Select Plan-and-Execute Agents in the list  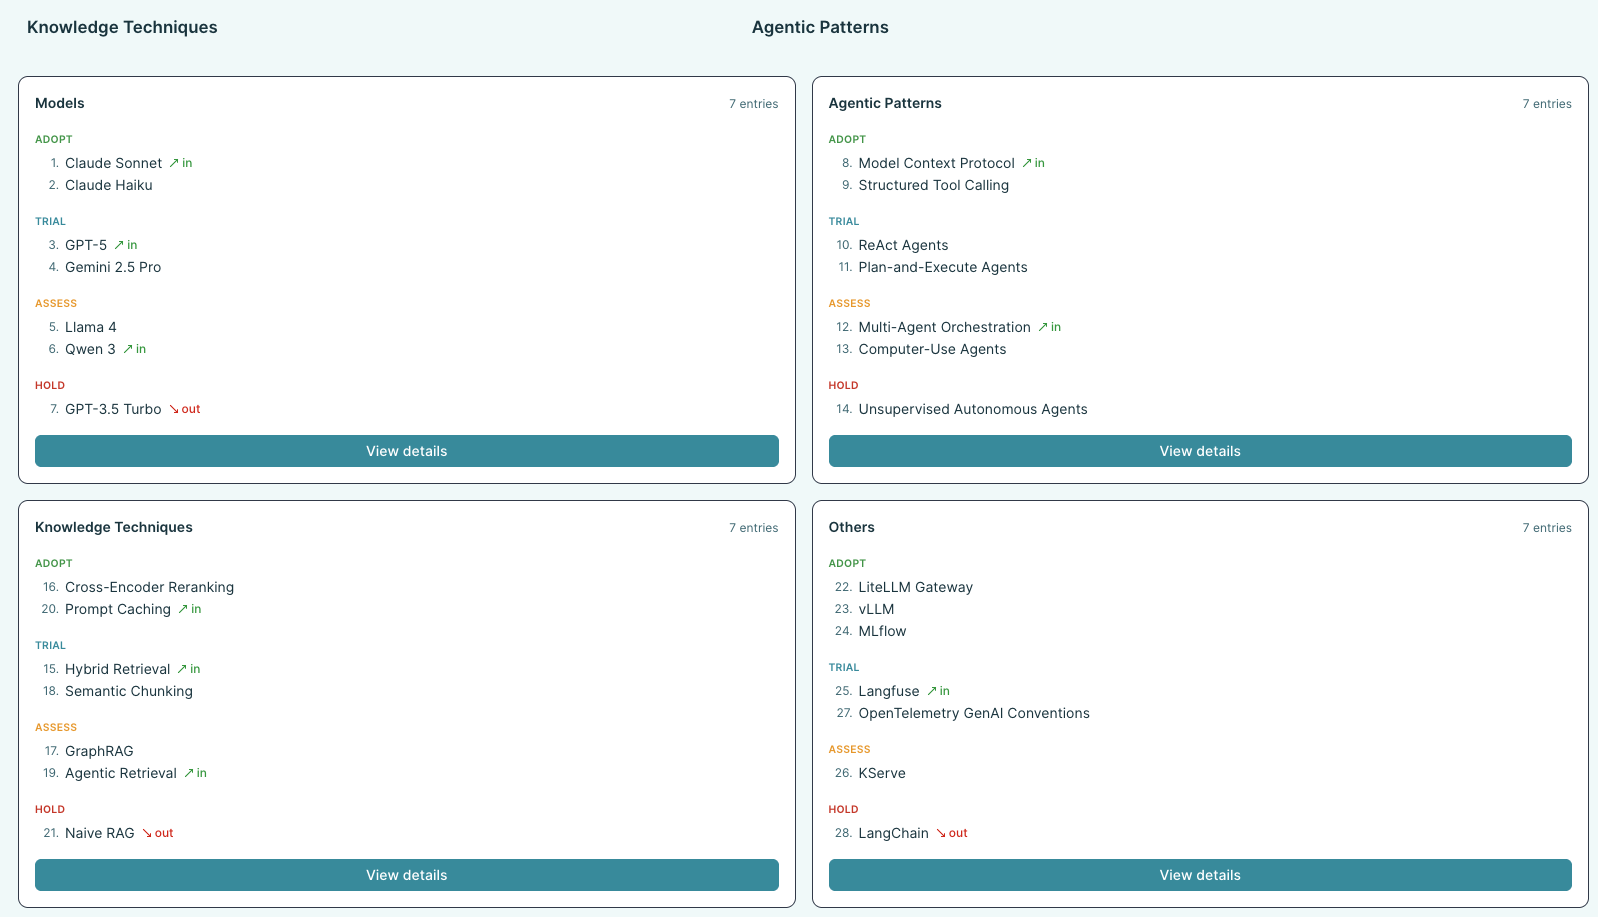(943, 267)
